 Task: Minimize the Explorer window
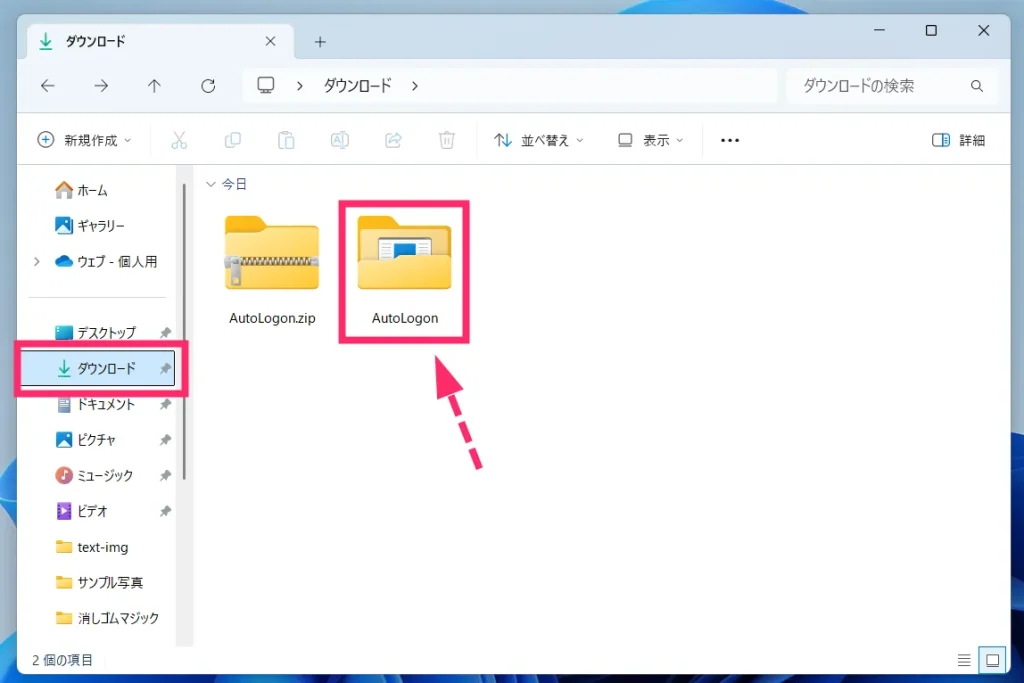[880, 31]
